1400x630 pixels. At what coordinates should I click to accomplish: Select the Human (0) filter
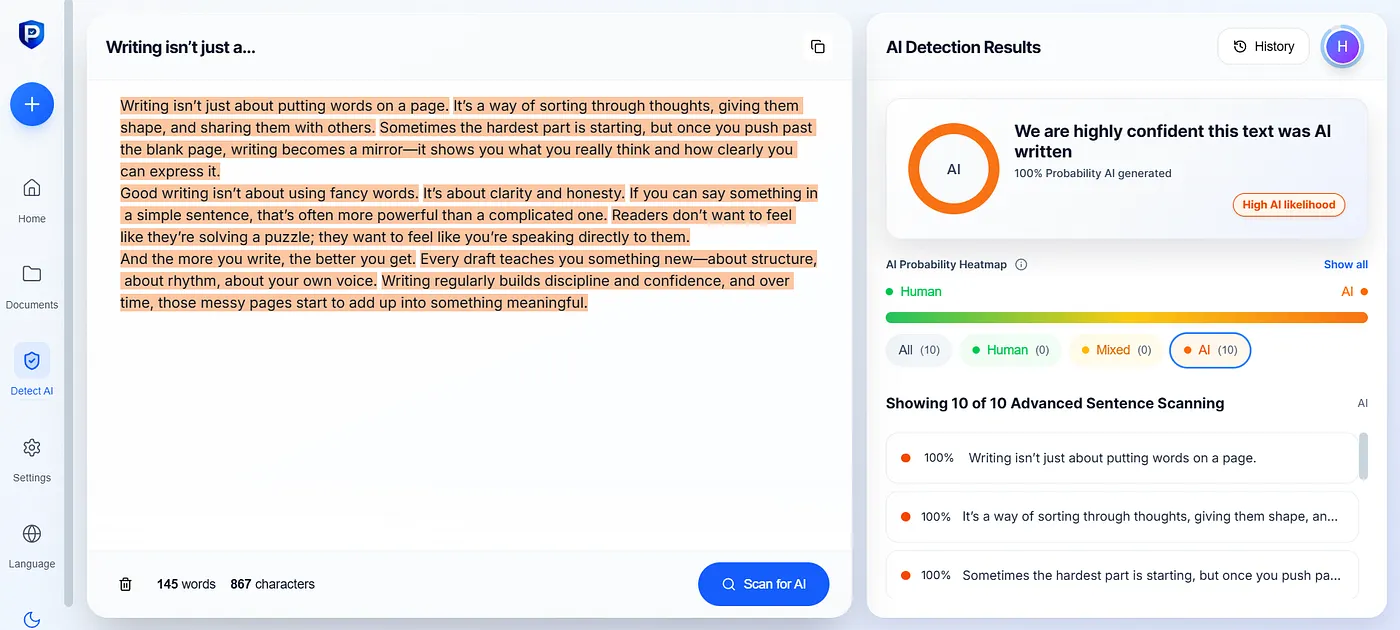pyautogui.click(x=1010, y=350)
